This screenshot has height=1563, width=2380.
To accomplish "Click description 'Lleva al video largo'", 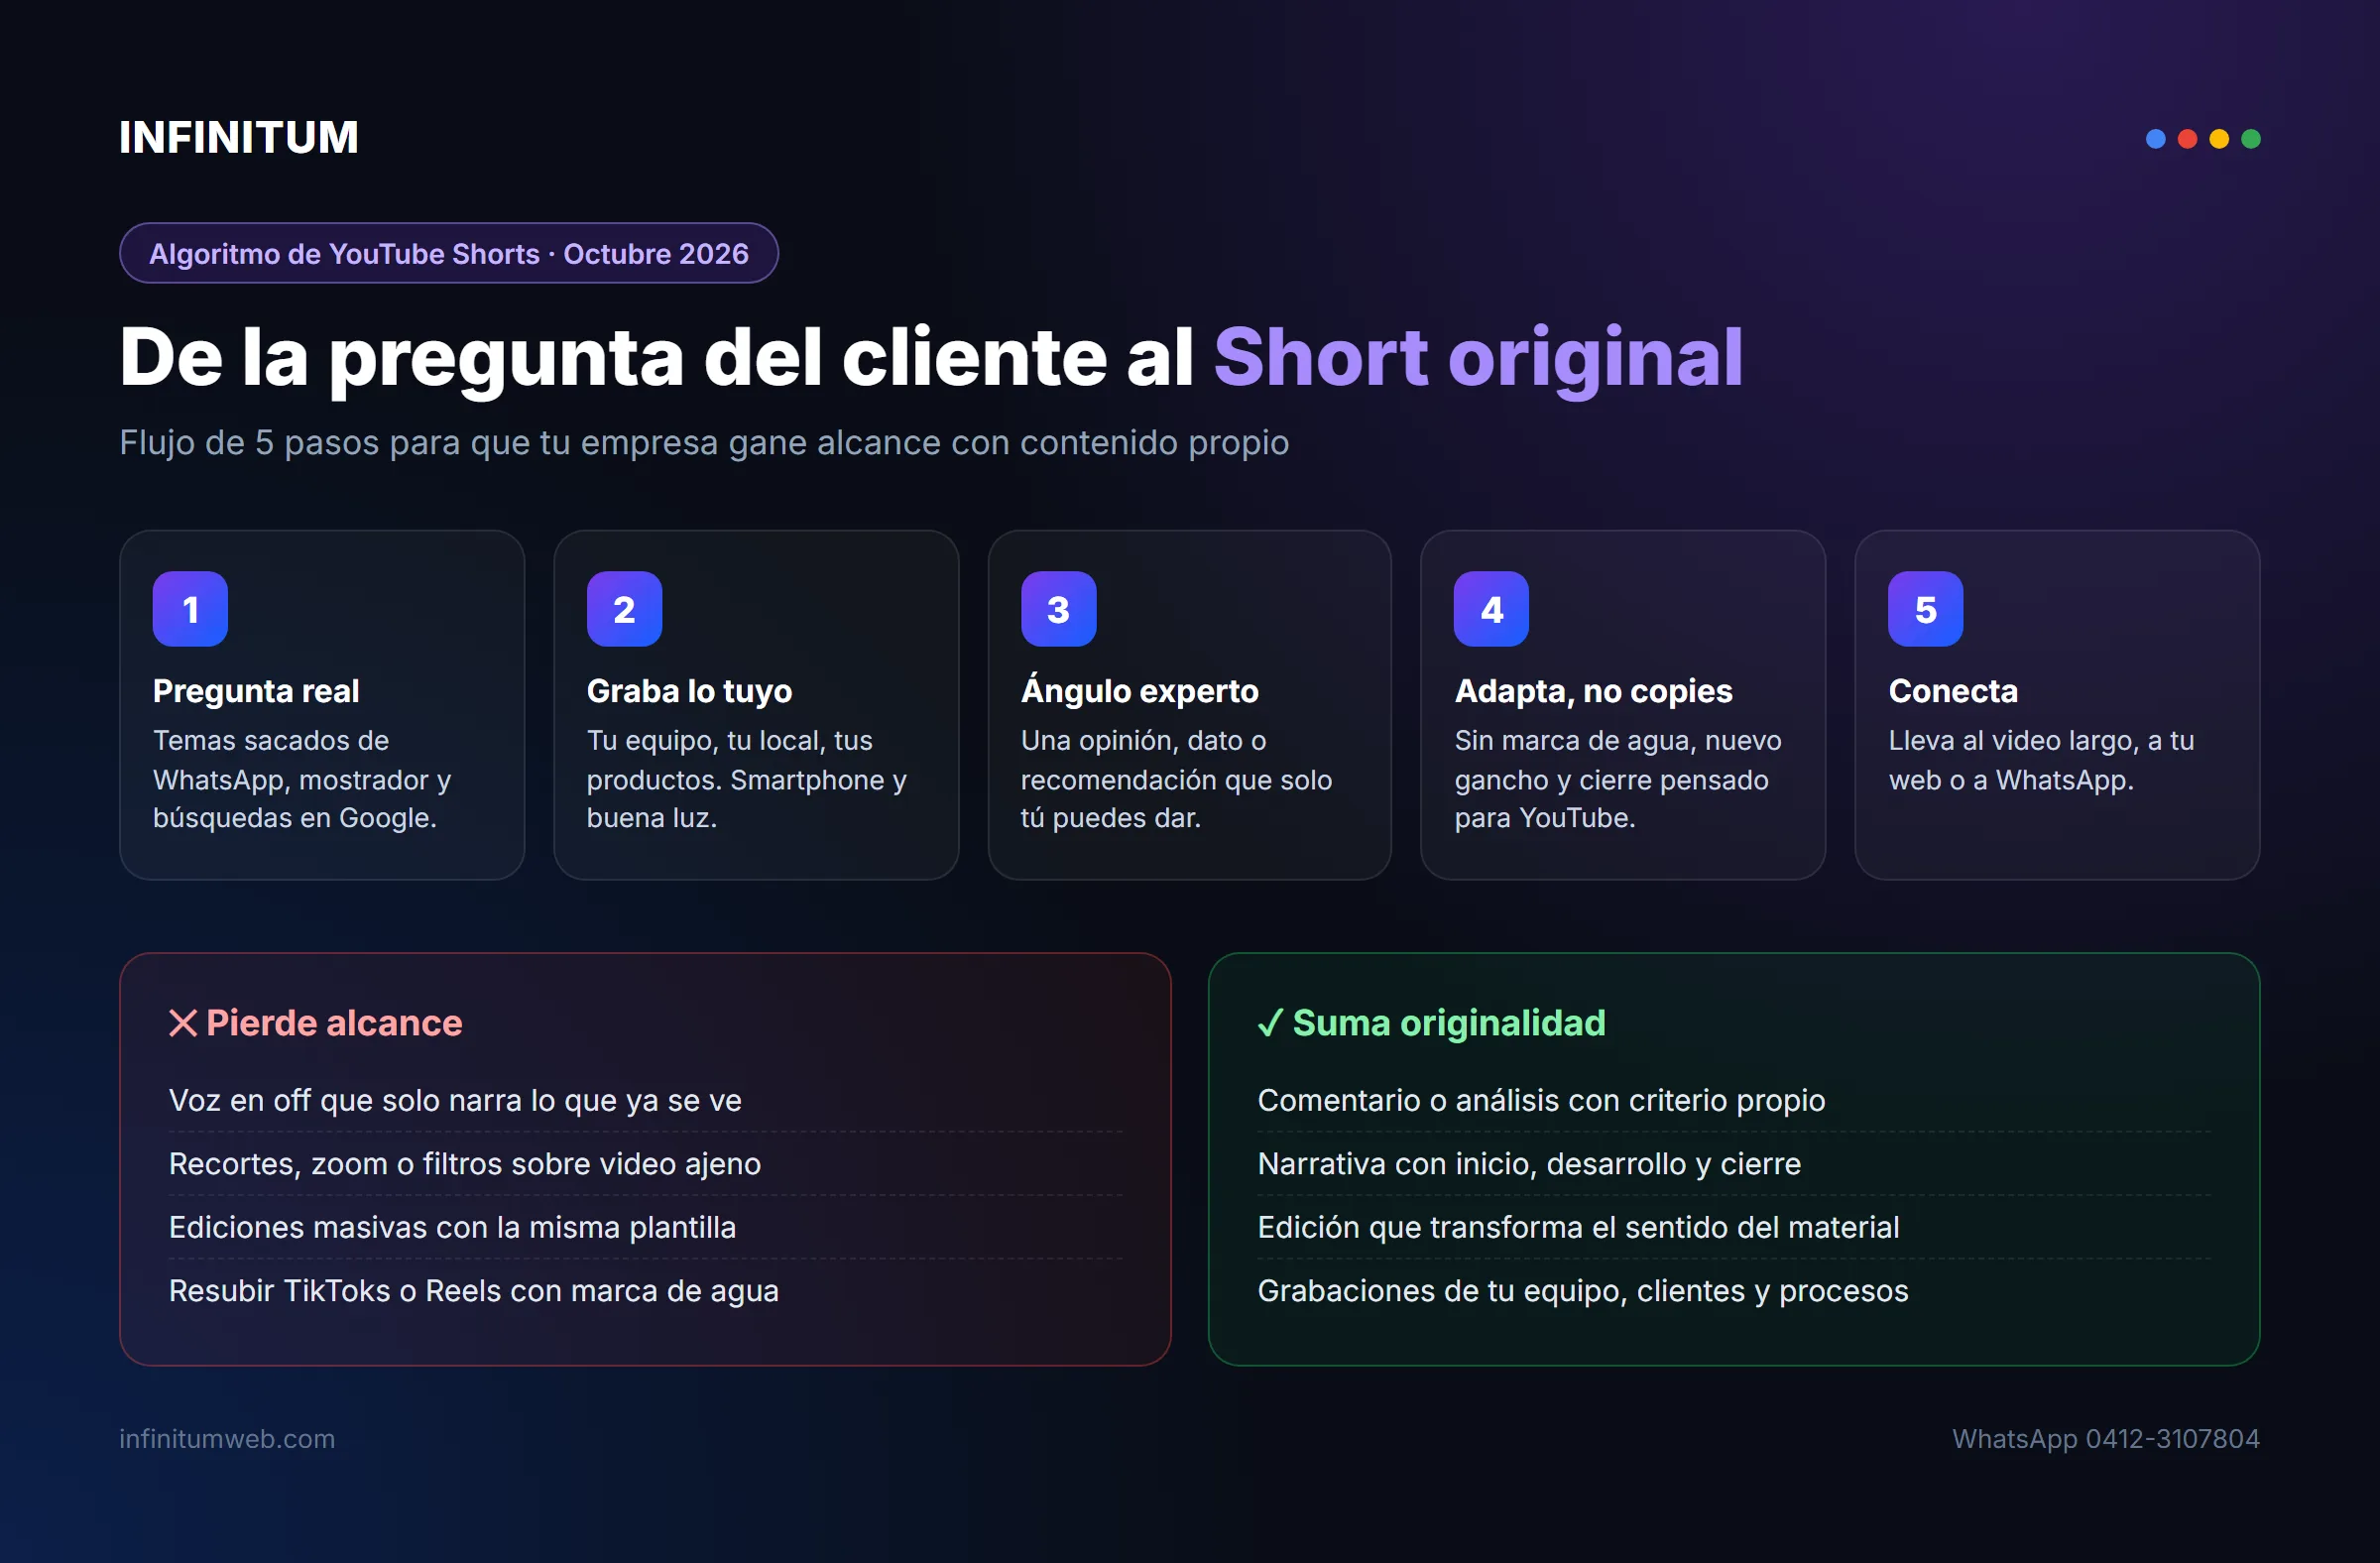I will tap(2041, 760).
